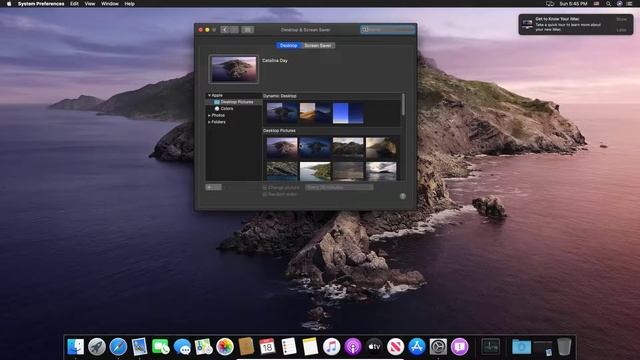Image resolution: width=640 pixels, height=360 pixels.
Task: Click the search field in preferences
Action: (x=388, y=29)
